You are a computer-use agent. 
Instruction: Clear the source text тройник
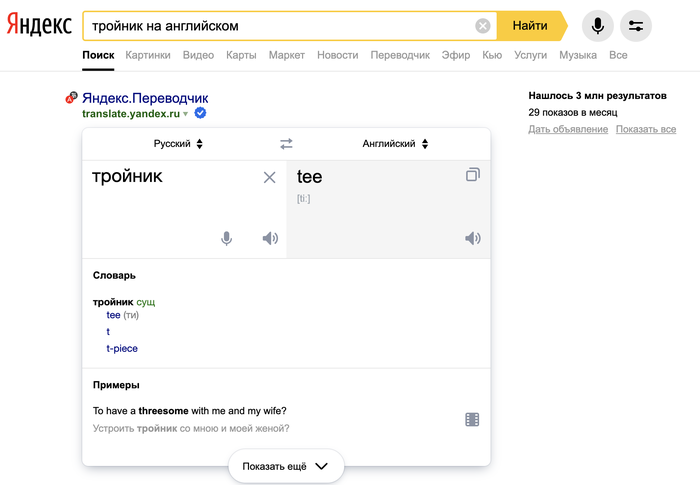[x=269, y=177]
